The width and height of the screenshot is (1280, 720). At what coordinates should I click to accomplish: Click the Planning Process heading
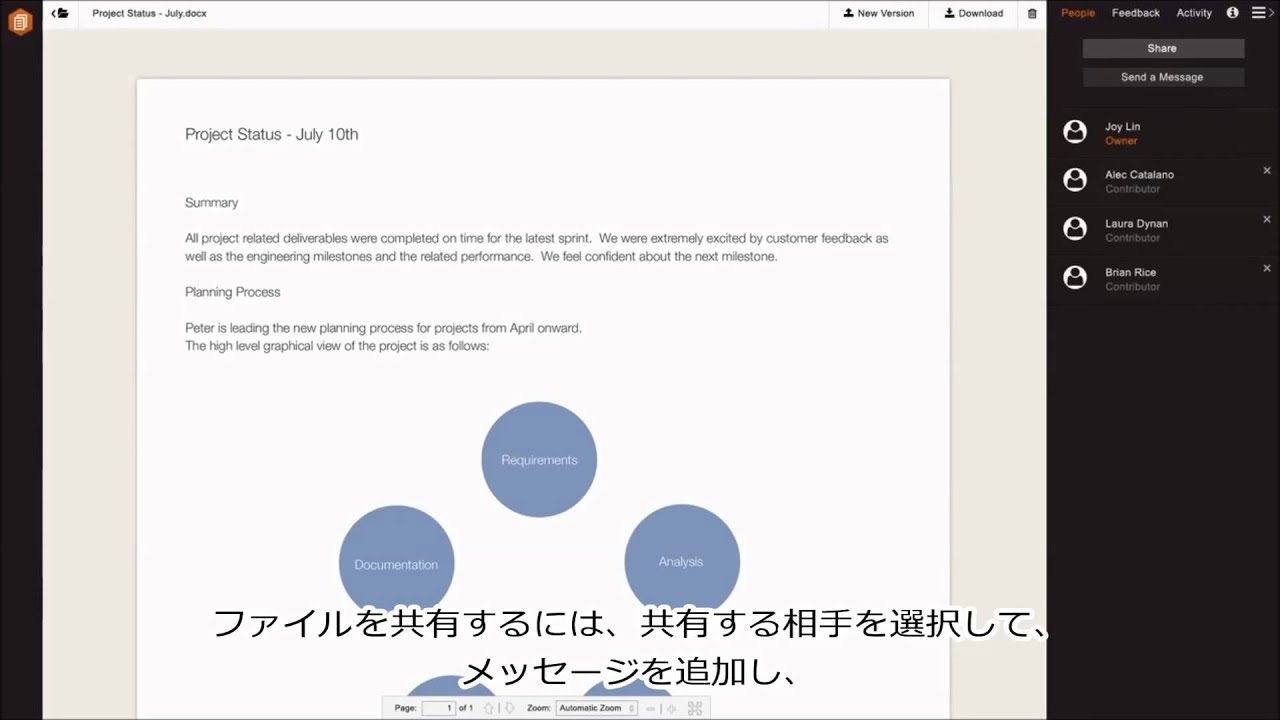(x=232, y=292)
